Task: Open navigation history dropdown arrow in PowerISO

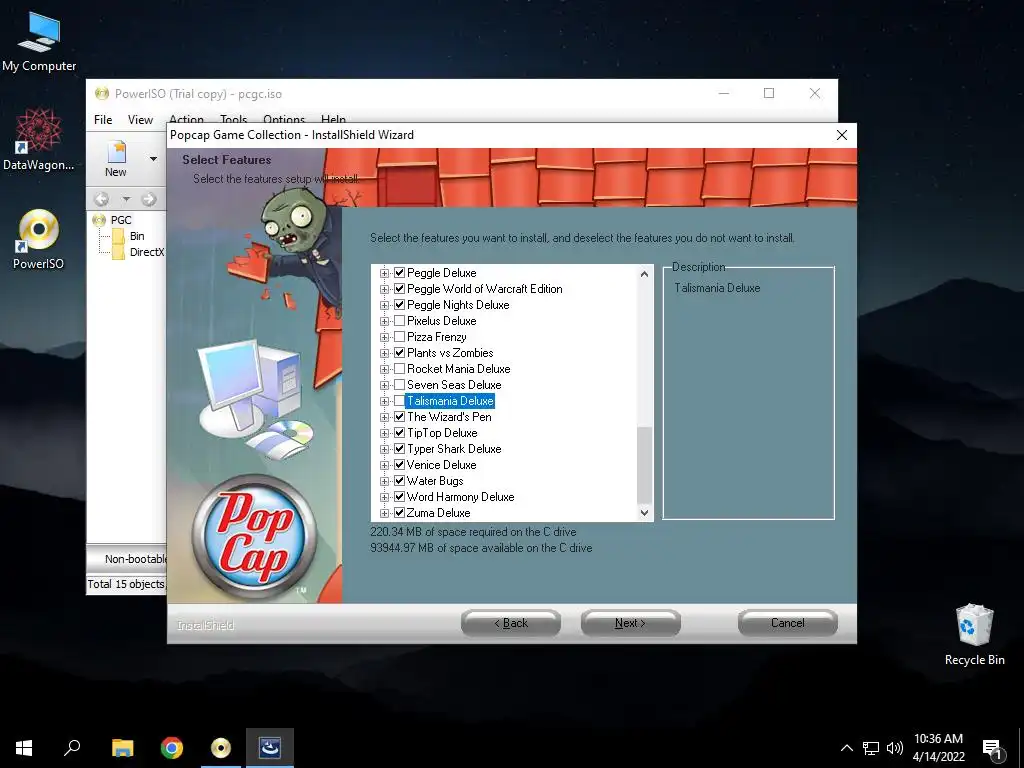Action: pos(126,199)
